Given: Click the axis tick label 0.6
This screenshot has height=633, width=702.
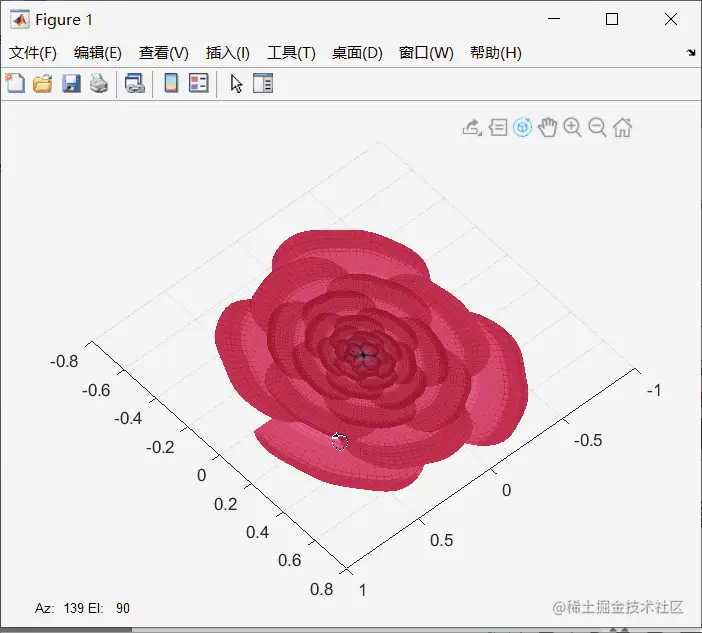Looking at the screenshot, I should click(x=289, y=560).
